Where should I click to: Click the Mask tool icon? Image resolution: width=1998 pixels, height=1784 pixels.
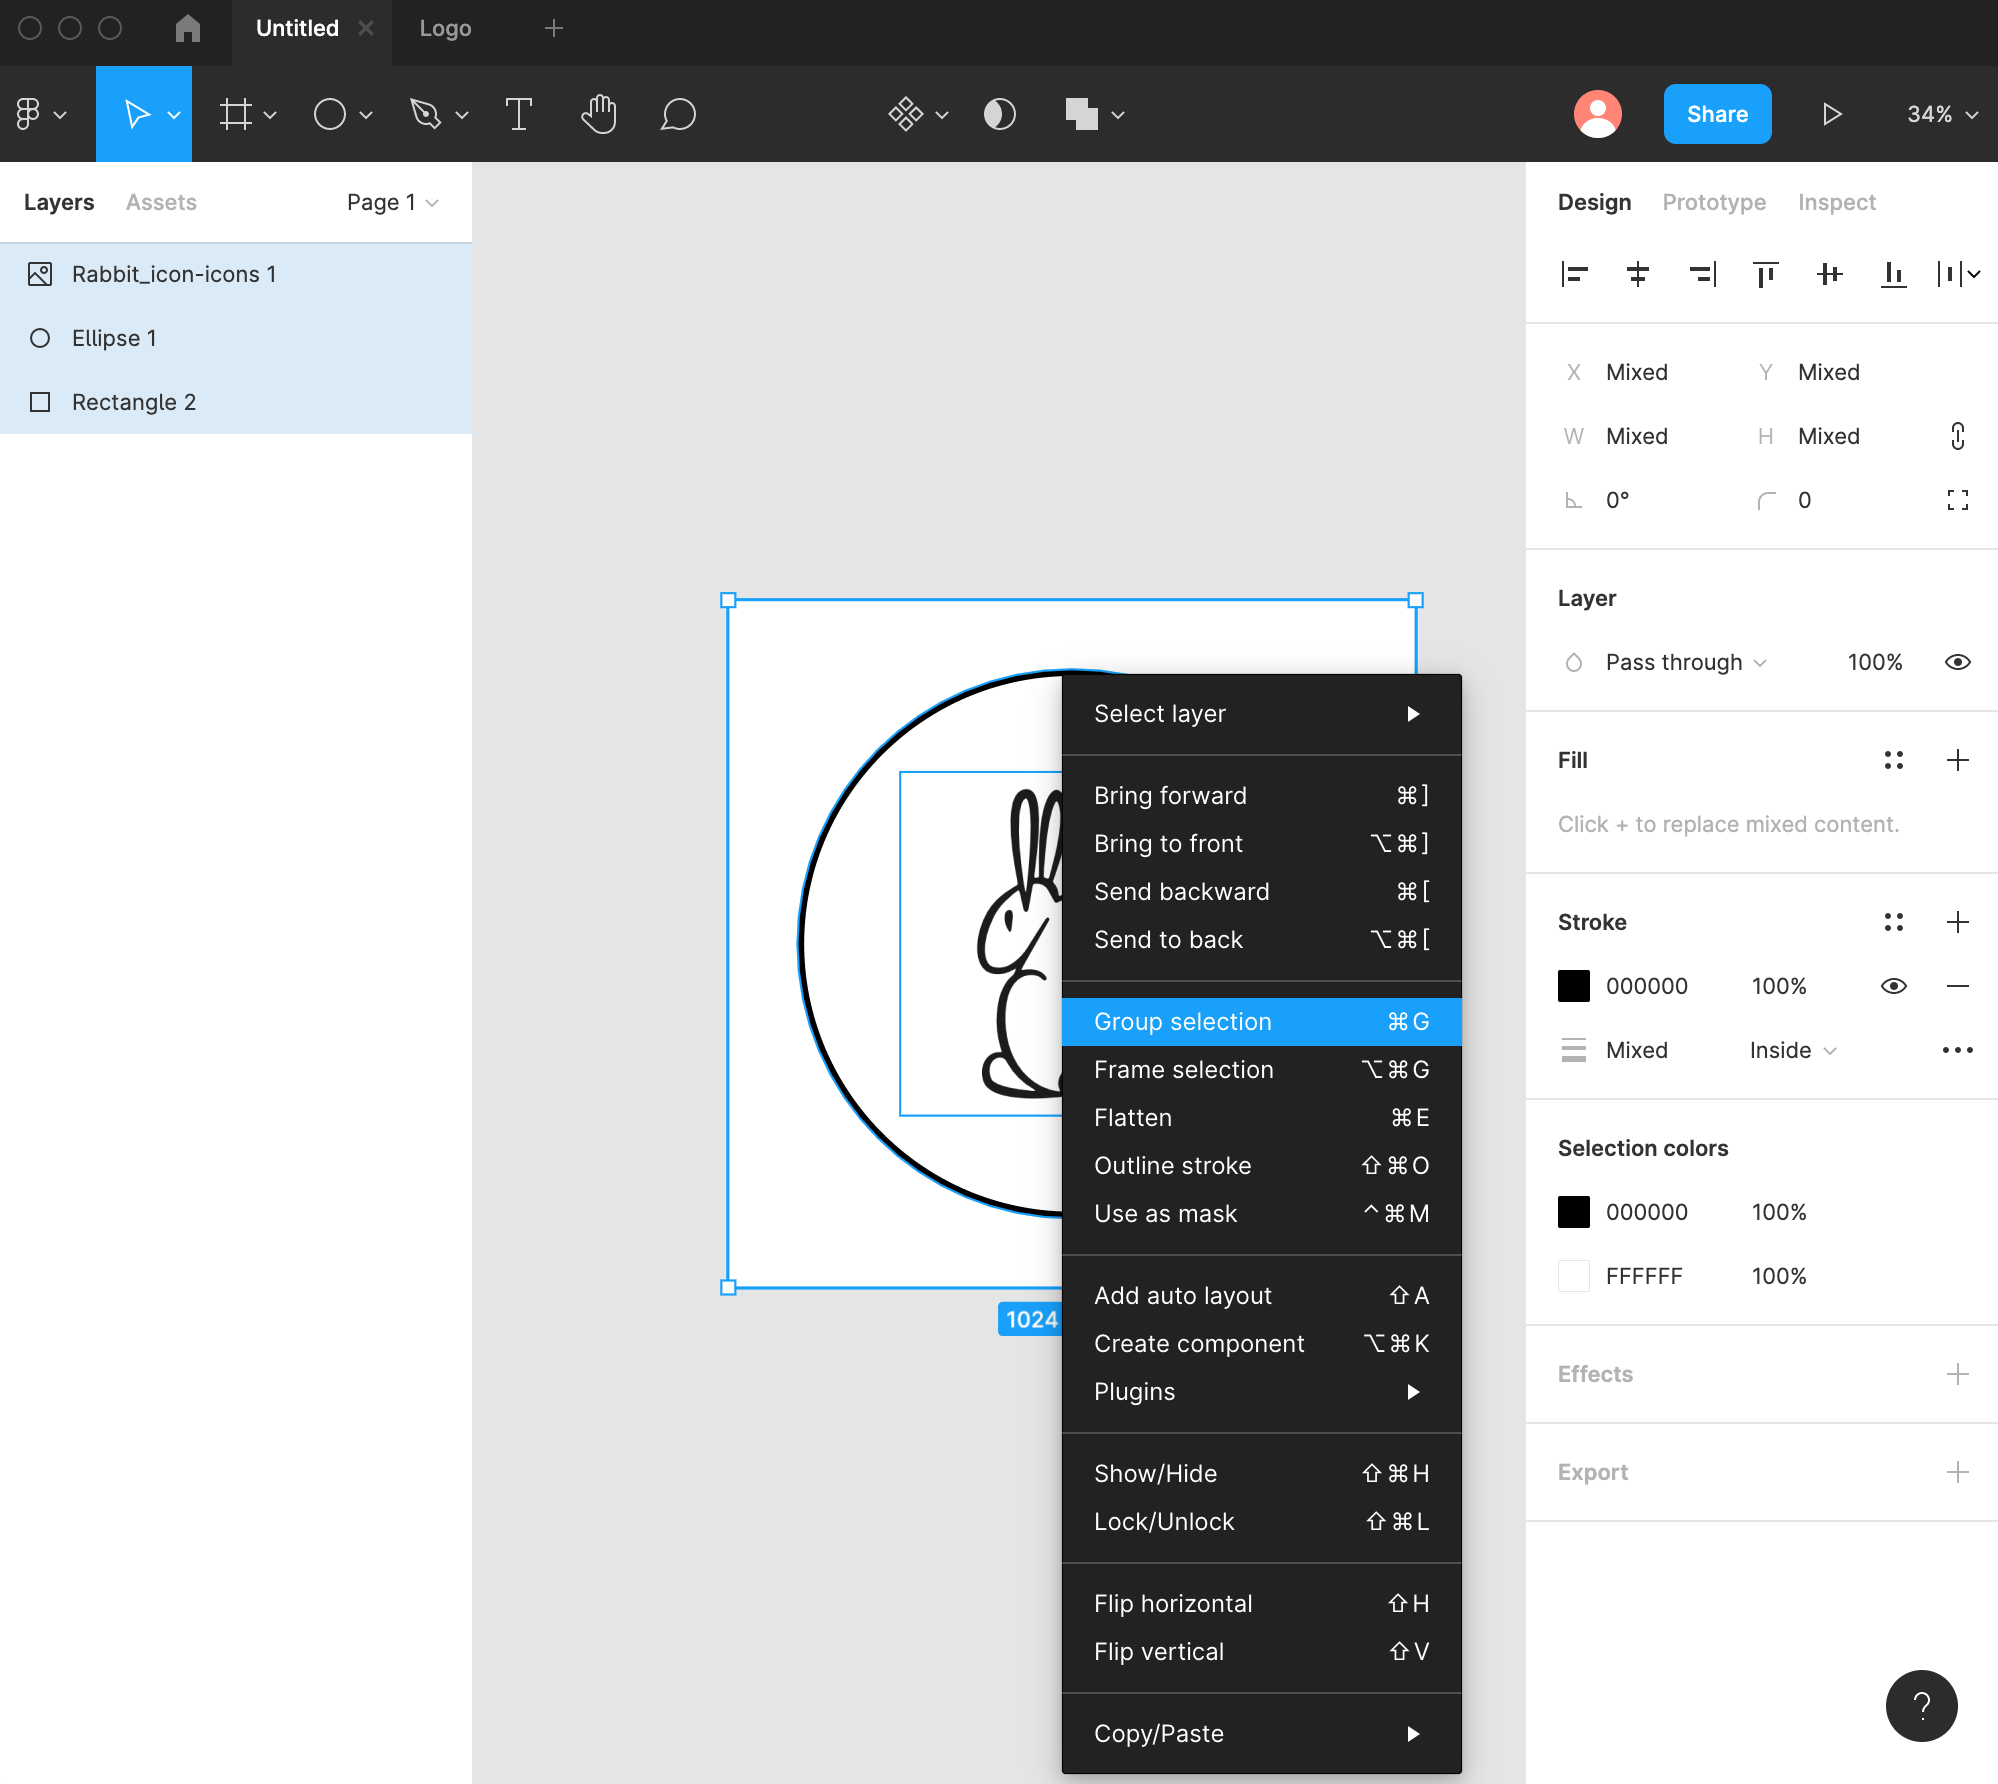click(x=999, y=114)
